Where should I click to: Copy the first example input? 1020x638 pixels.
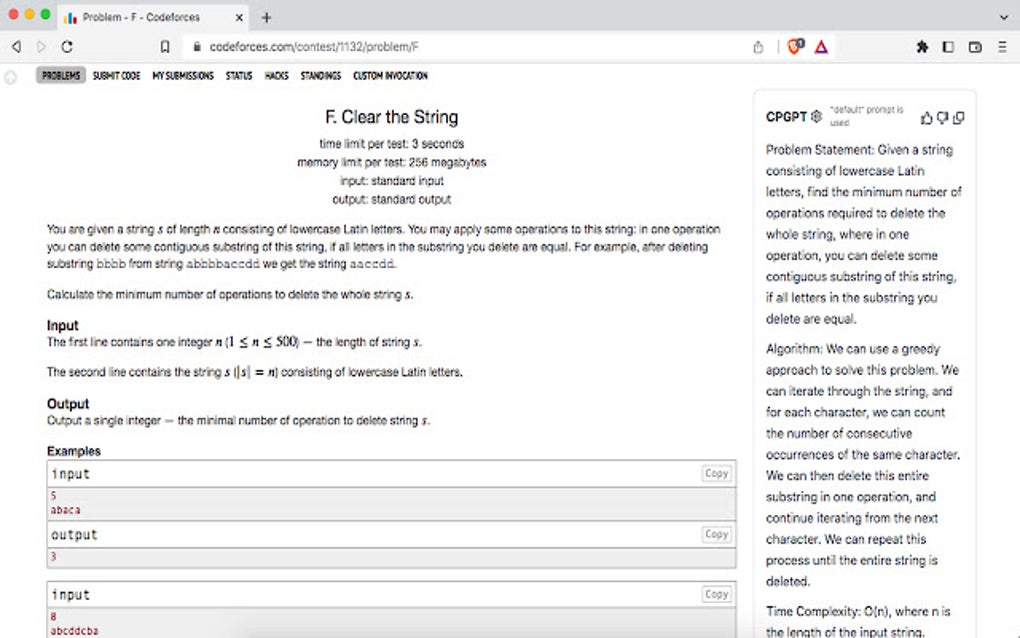pyautogui.click(x=716, y=473)
